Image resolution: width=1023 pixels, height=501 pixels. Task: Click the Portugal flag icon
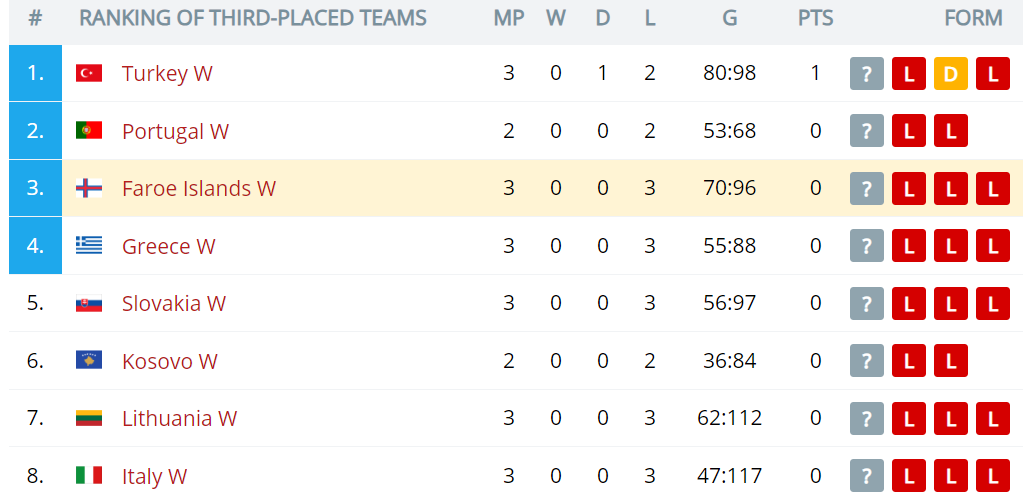89,130
